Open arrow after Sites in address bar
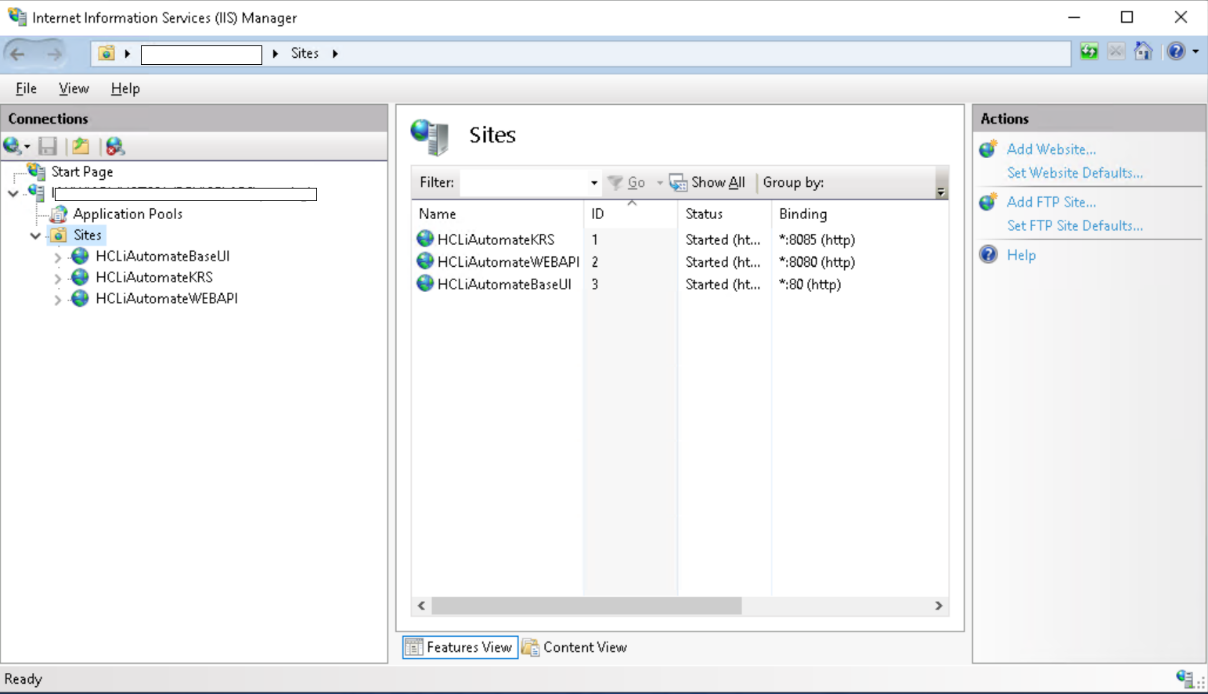Screen dimensions: 1208x694 click(x=334, y=53)
